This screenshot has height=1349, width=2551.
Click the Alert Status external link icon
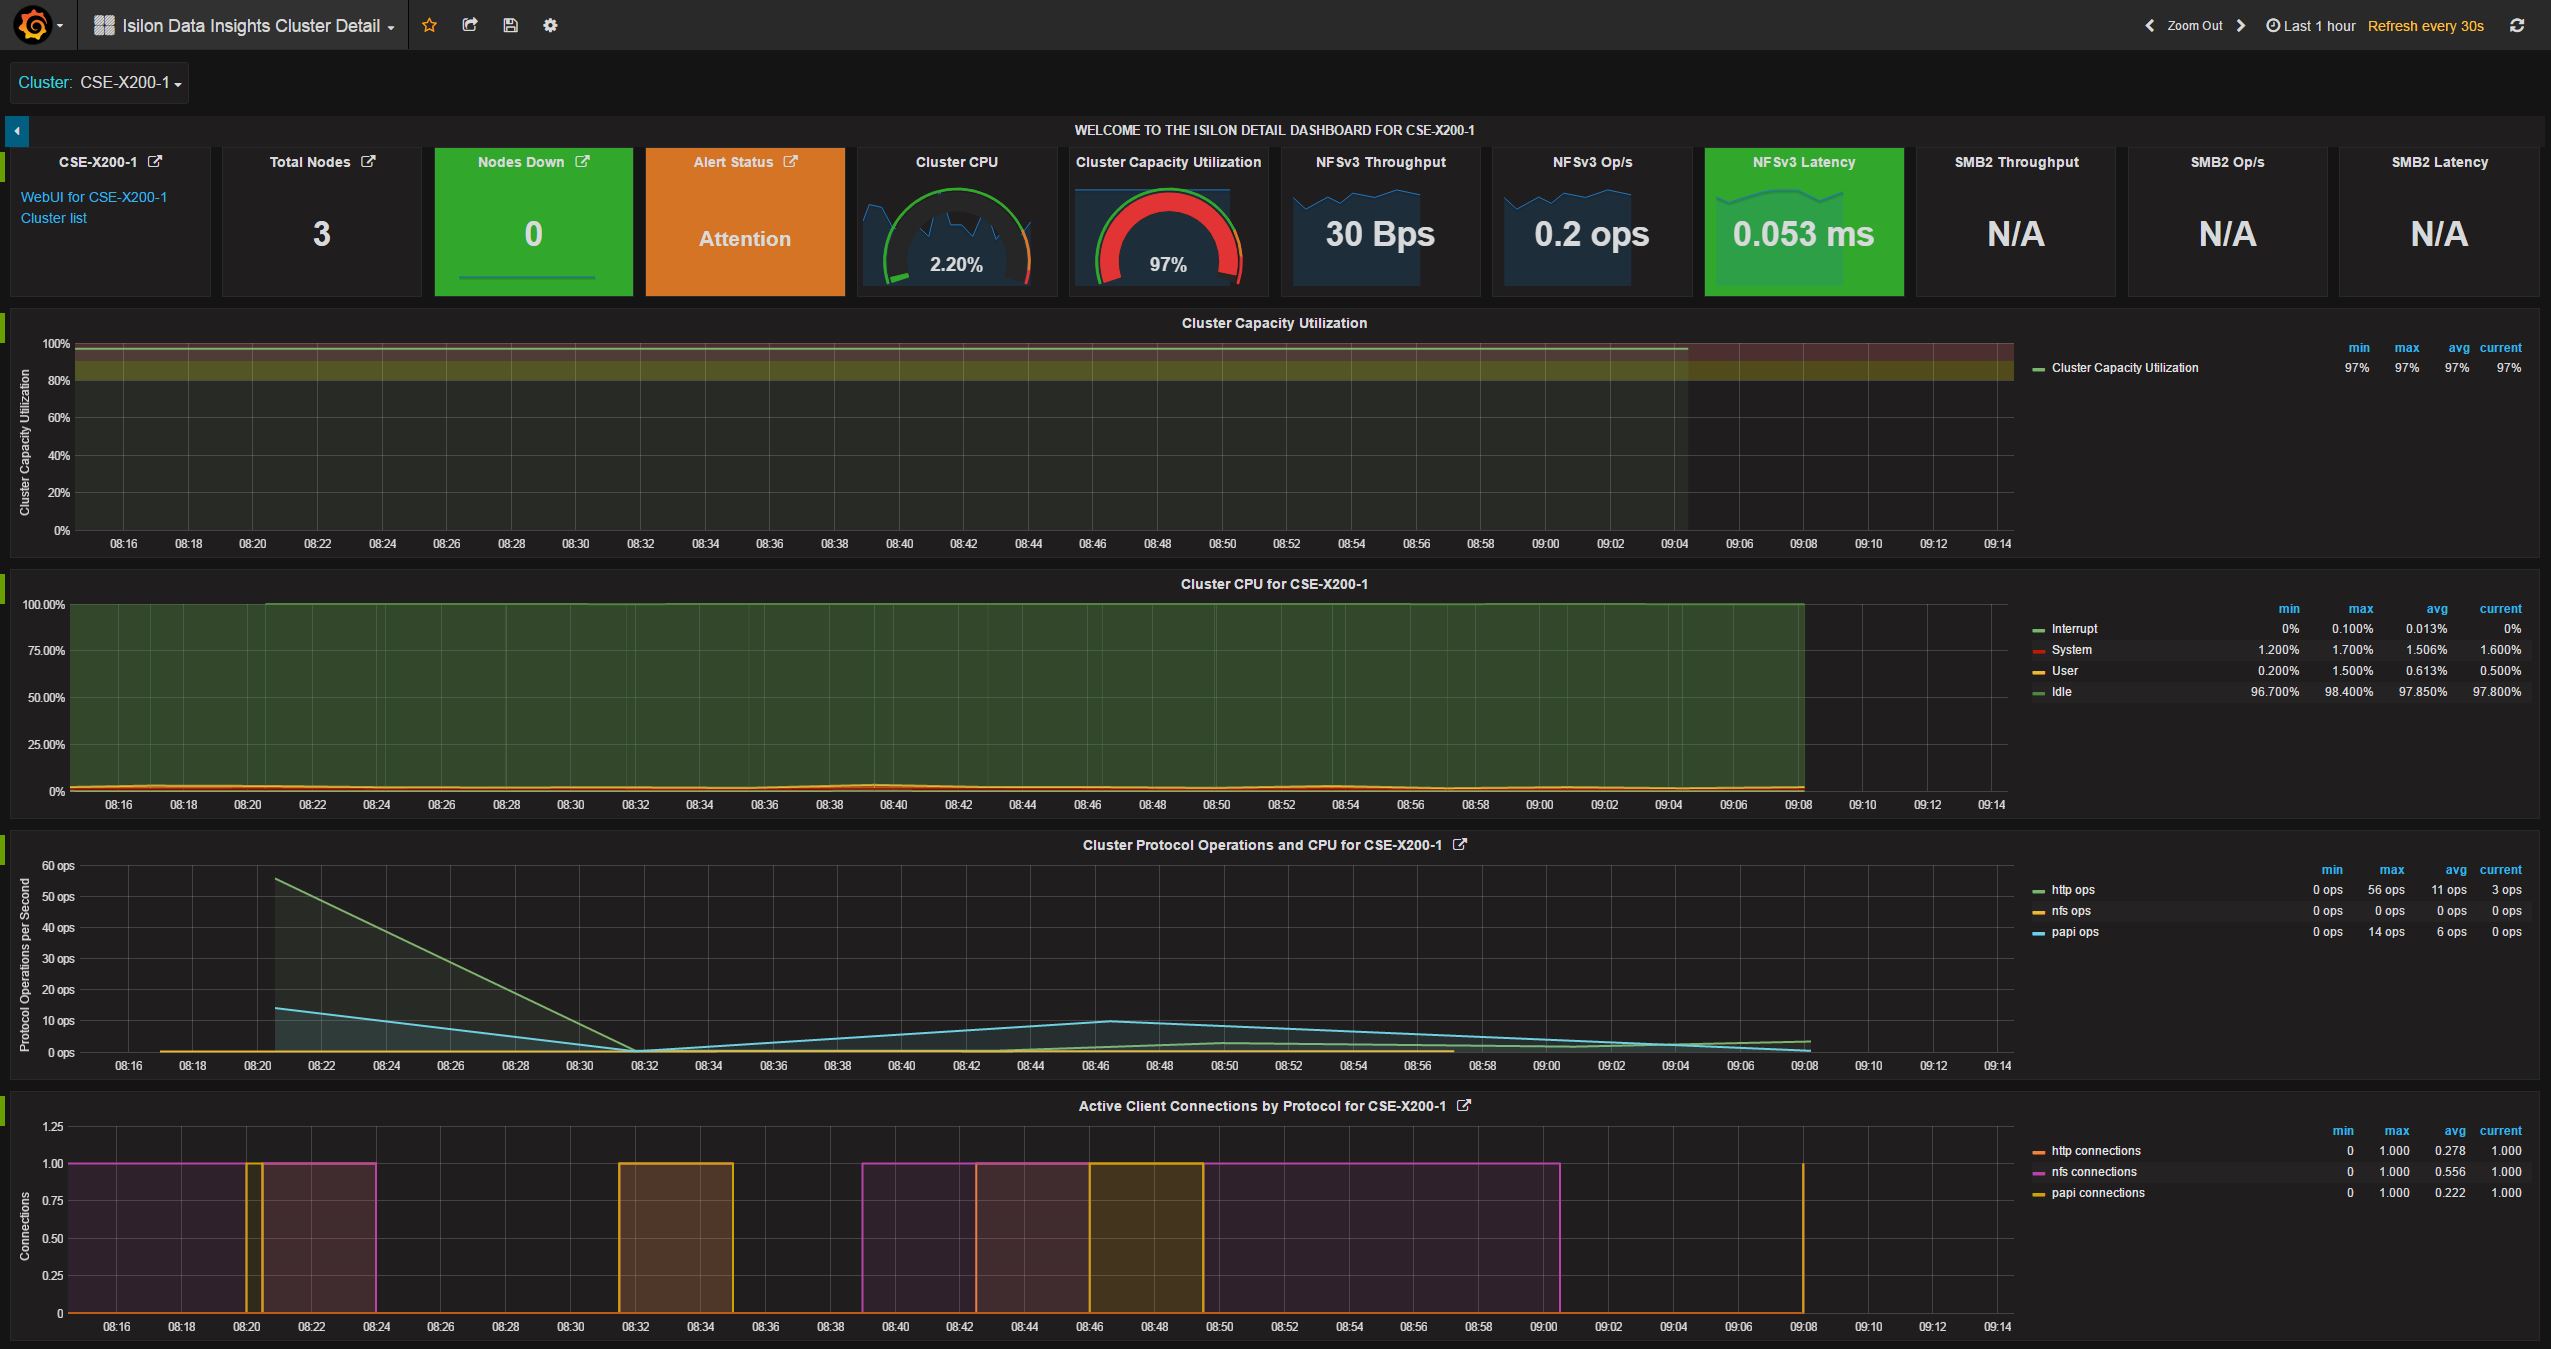(x=791, y=162)
